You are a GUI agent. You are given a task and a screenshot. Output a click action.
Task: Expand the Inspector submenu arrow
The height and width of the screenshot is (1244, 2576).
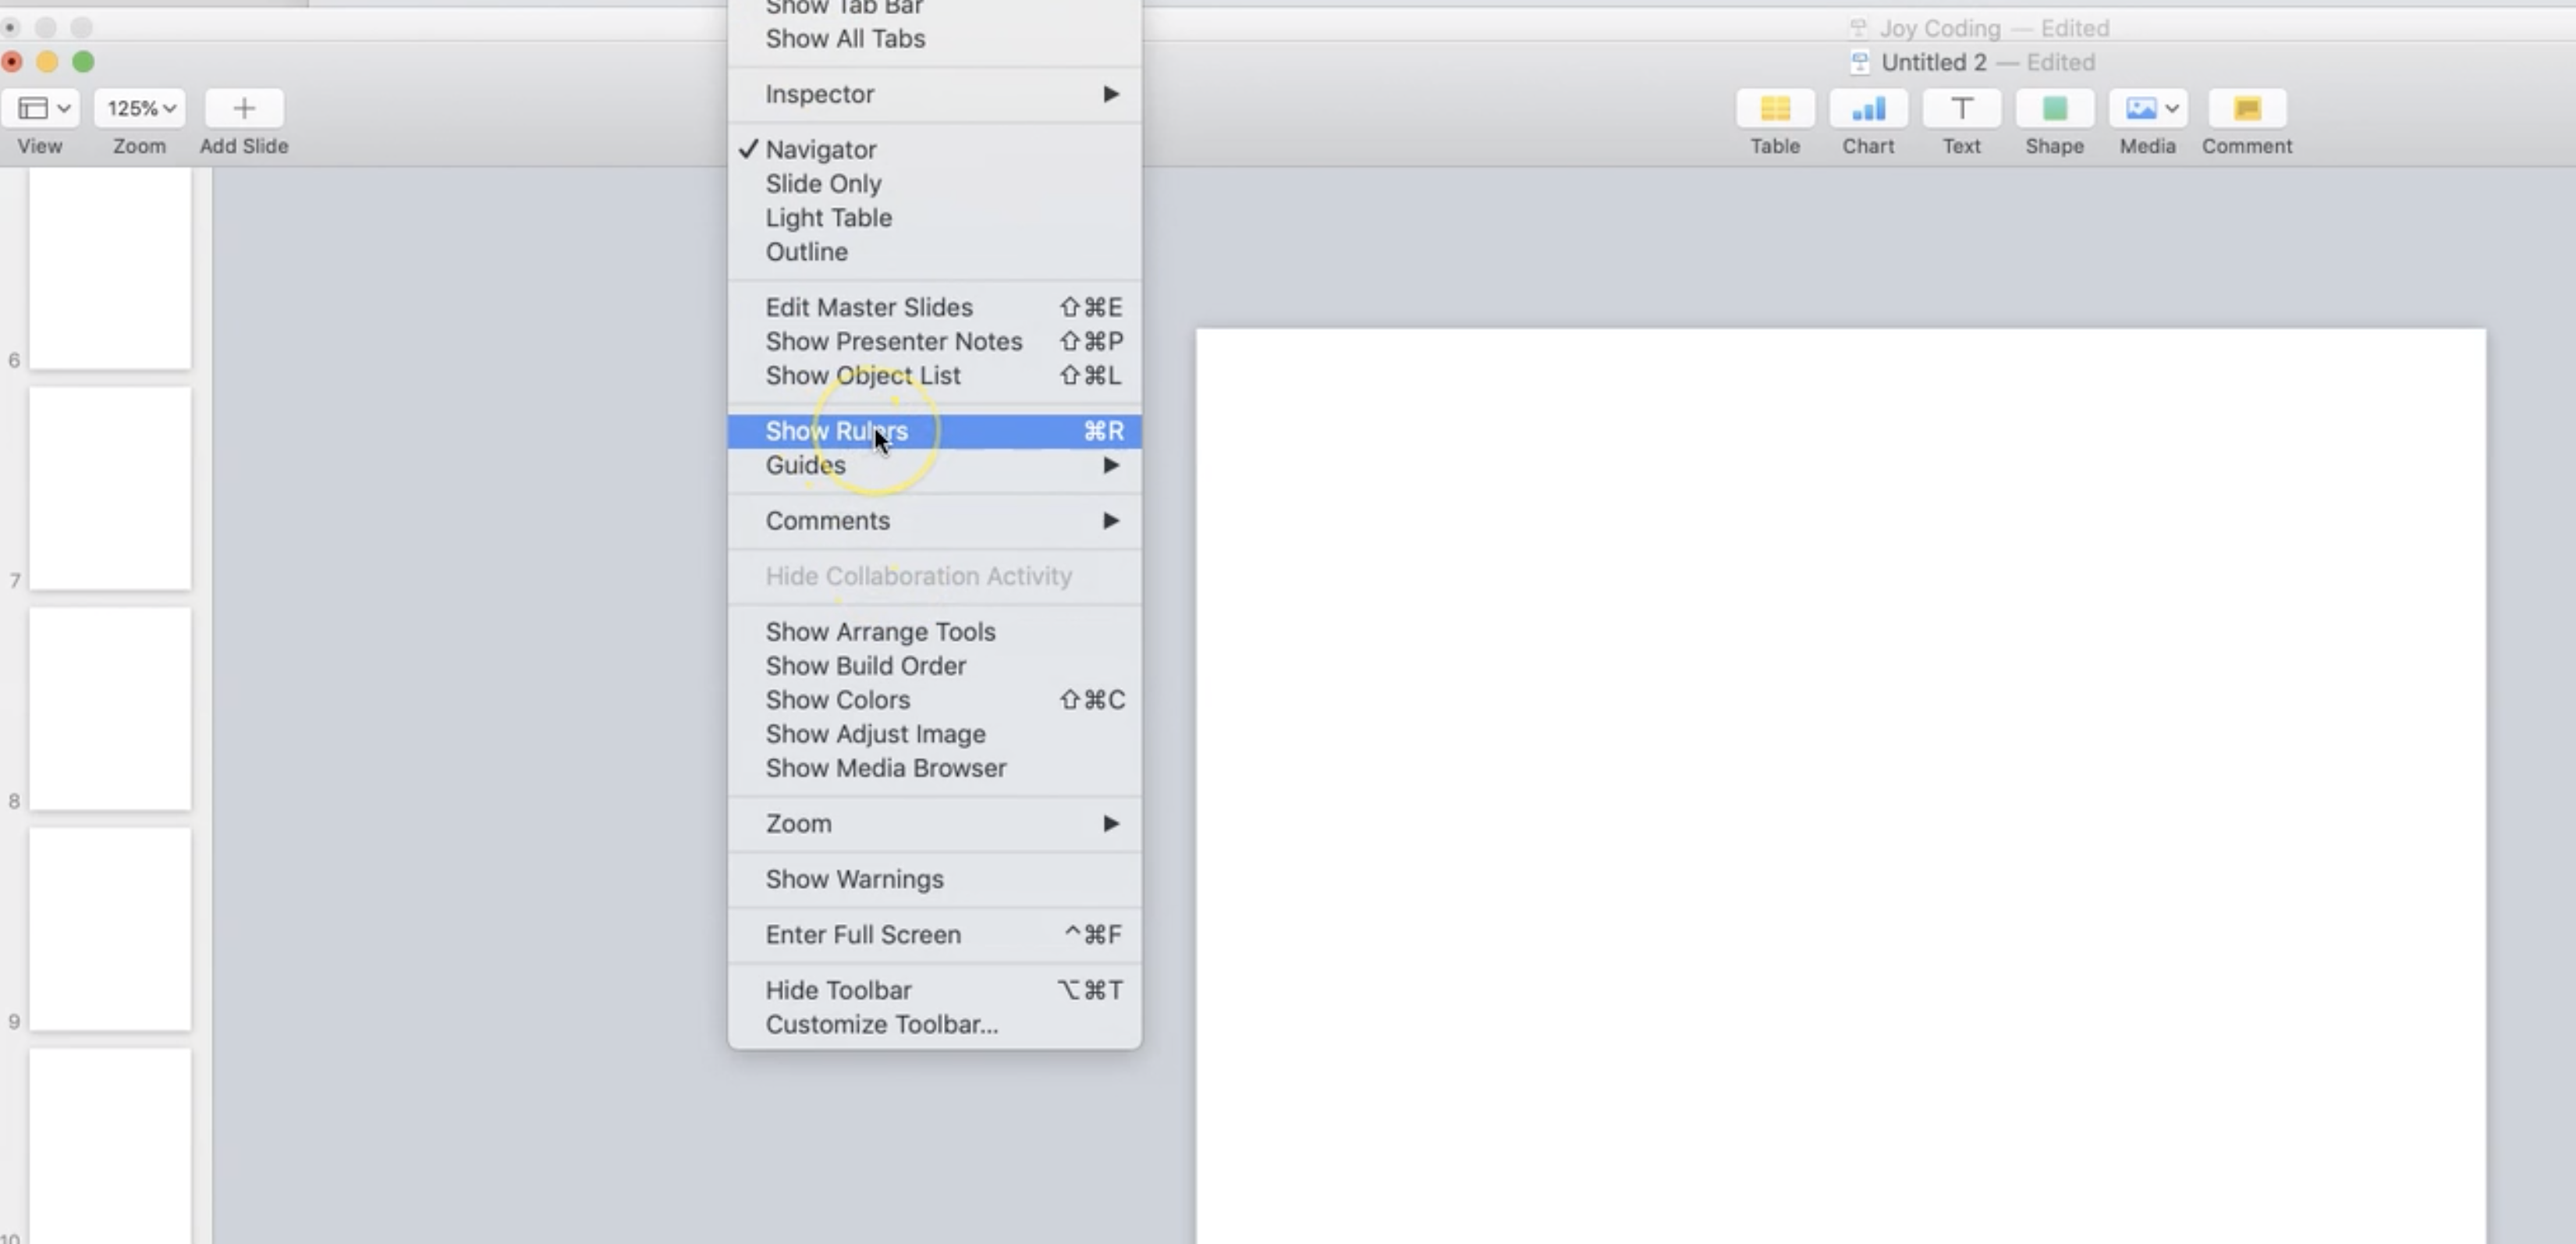1110,94
